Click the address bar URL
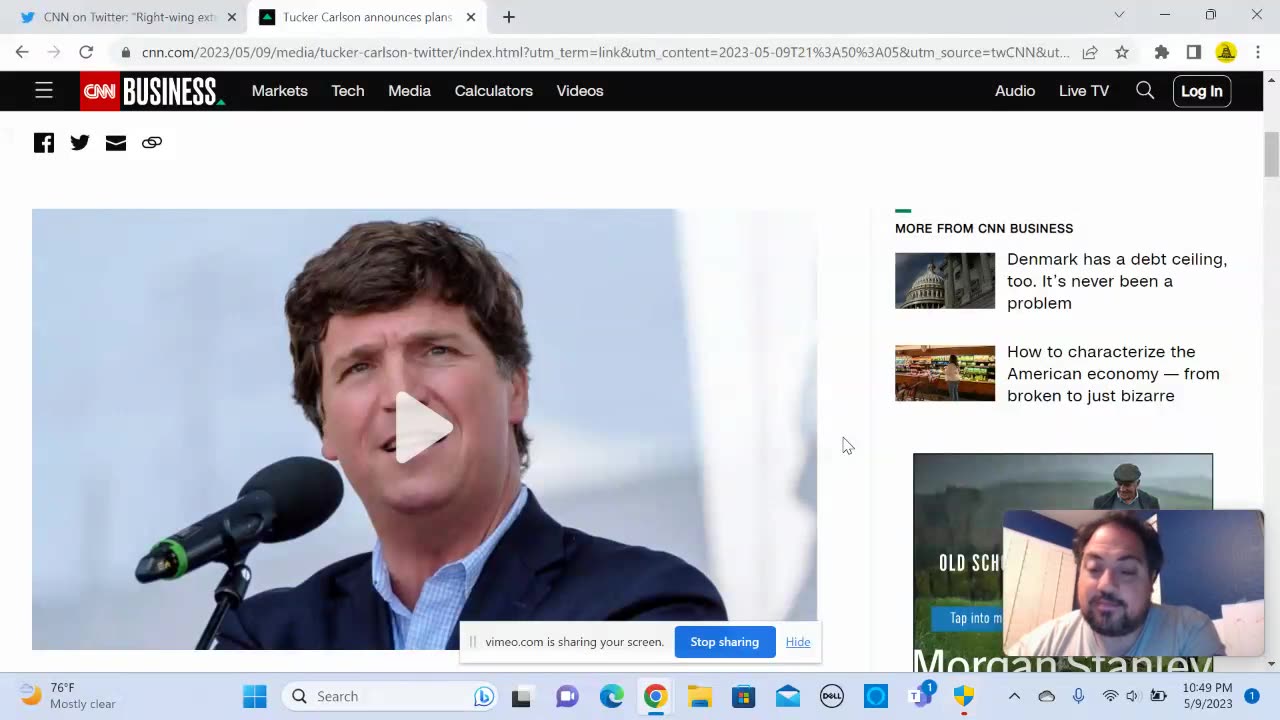1280x720 pixels. click(605, 52)
